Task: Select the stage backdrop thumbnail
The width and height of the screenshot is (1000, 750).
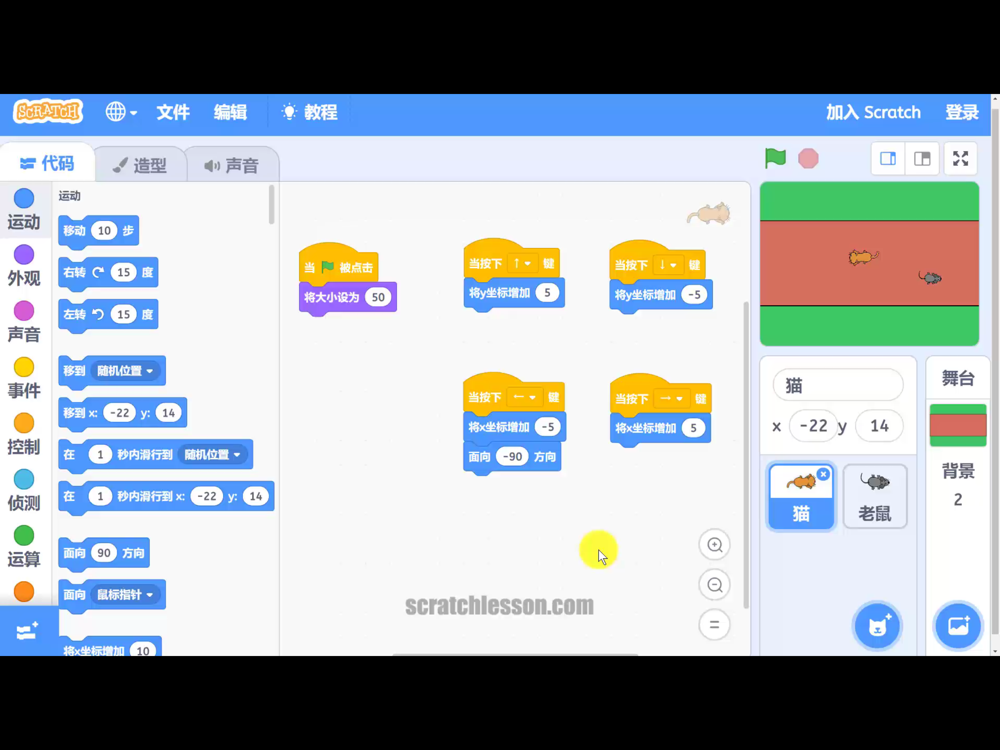Action: click(958, 425)
